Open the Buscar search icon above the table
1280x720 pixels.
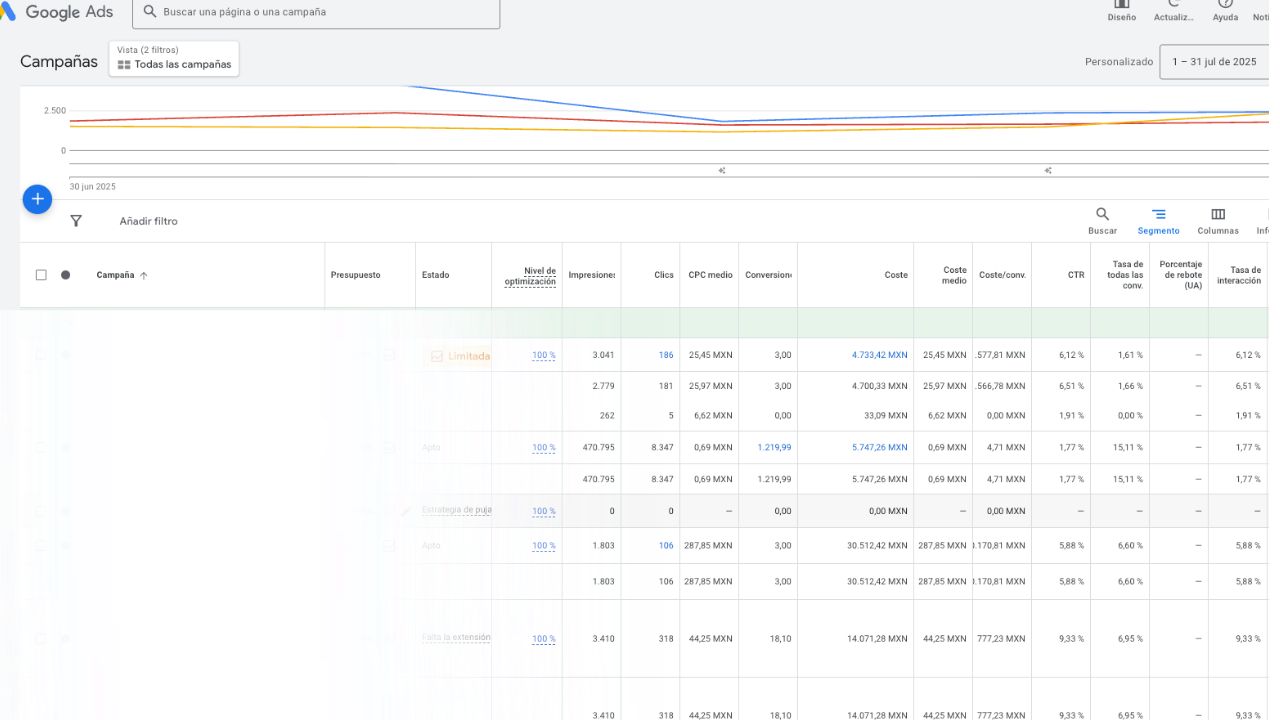(1101, 214)
